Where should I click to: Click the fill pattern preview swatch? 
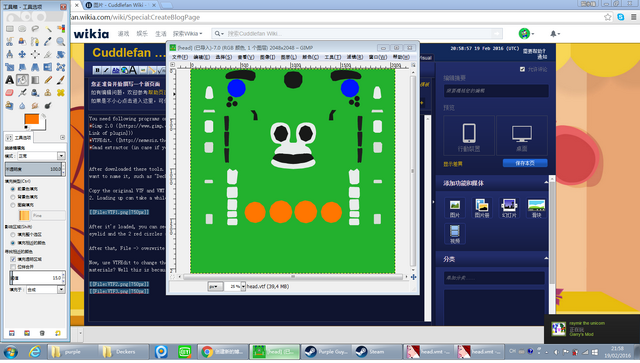(24, 215)
